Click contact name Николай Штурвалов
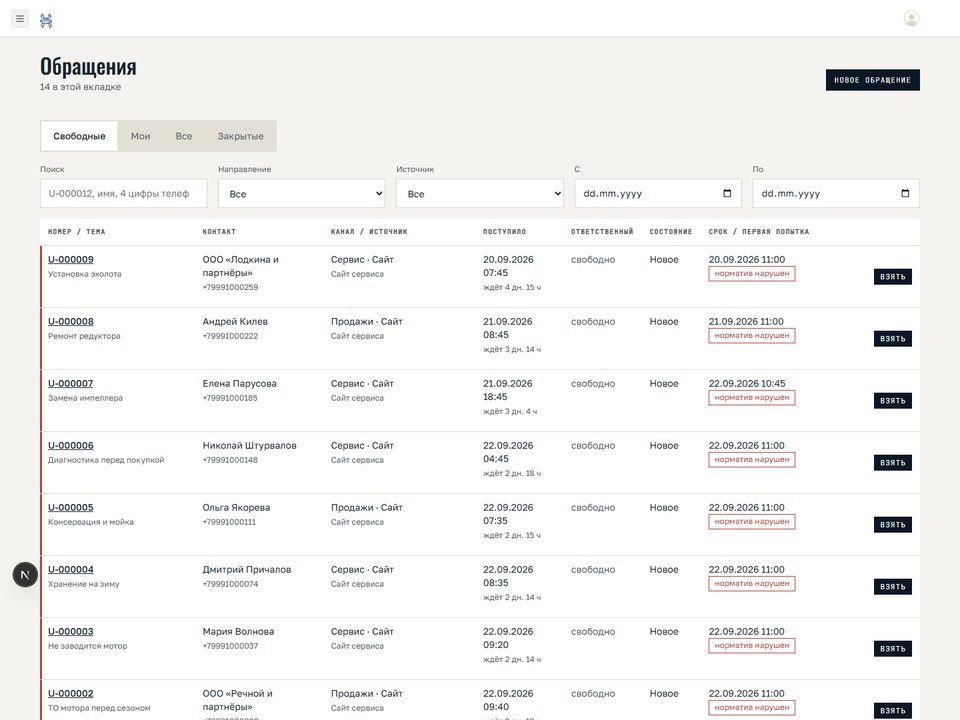The image size is (960, 720). point(249,446)
